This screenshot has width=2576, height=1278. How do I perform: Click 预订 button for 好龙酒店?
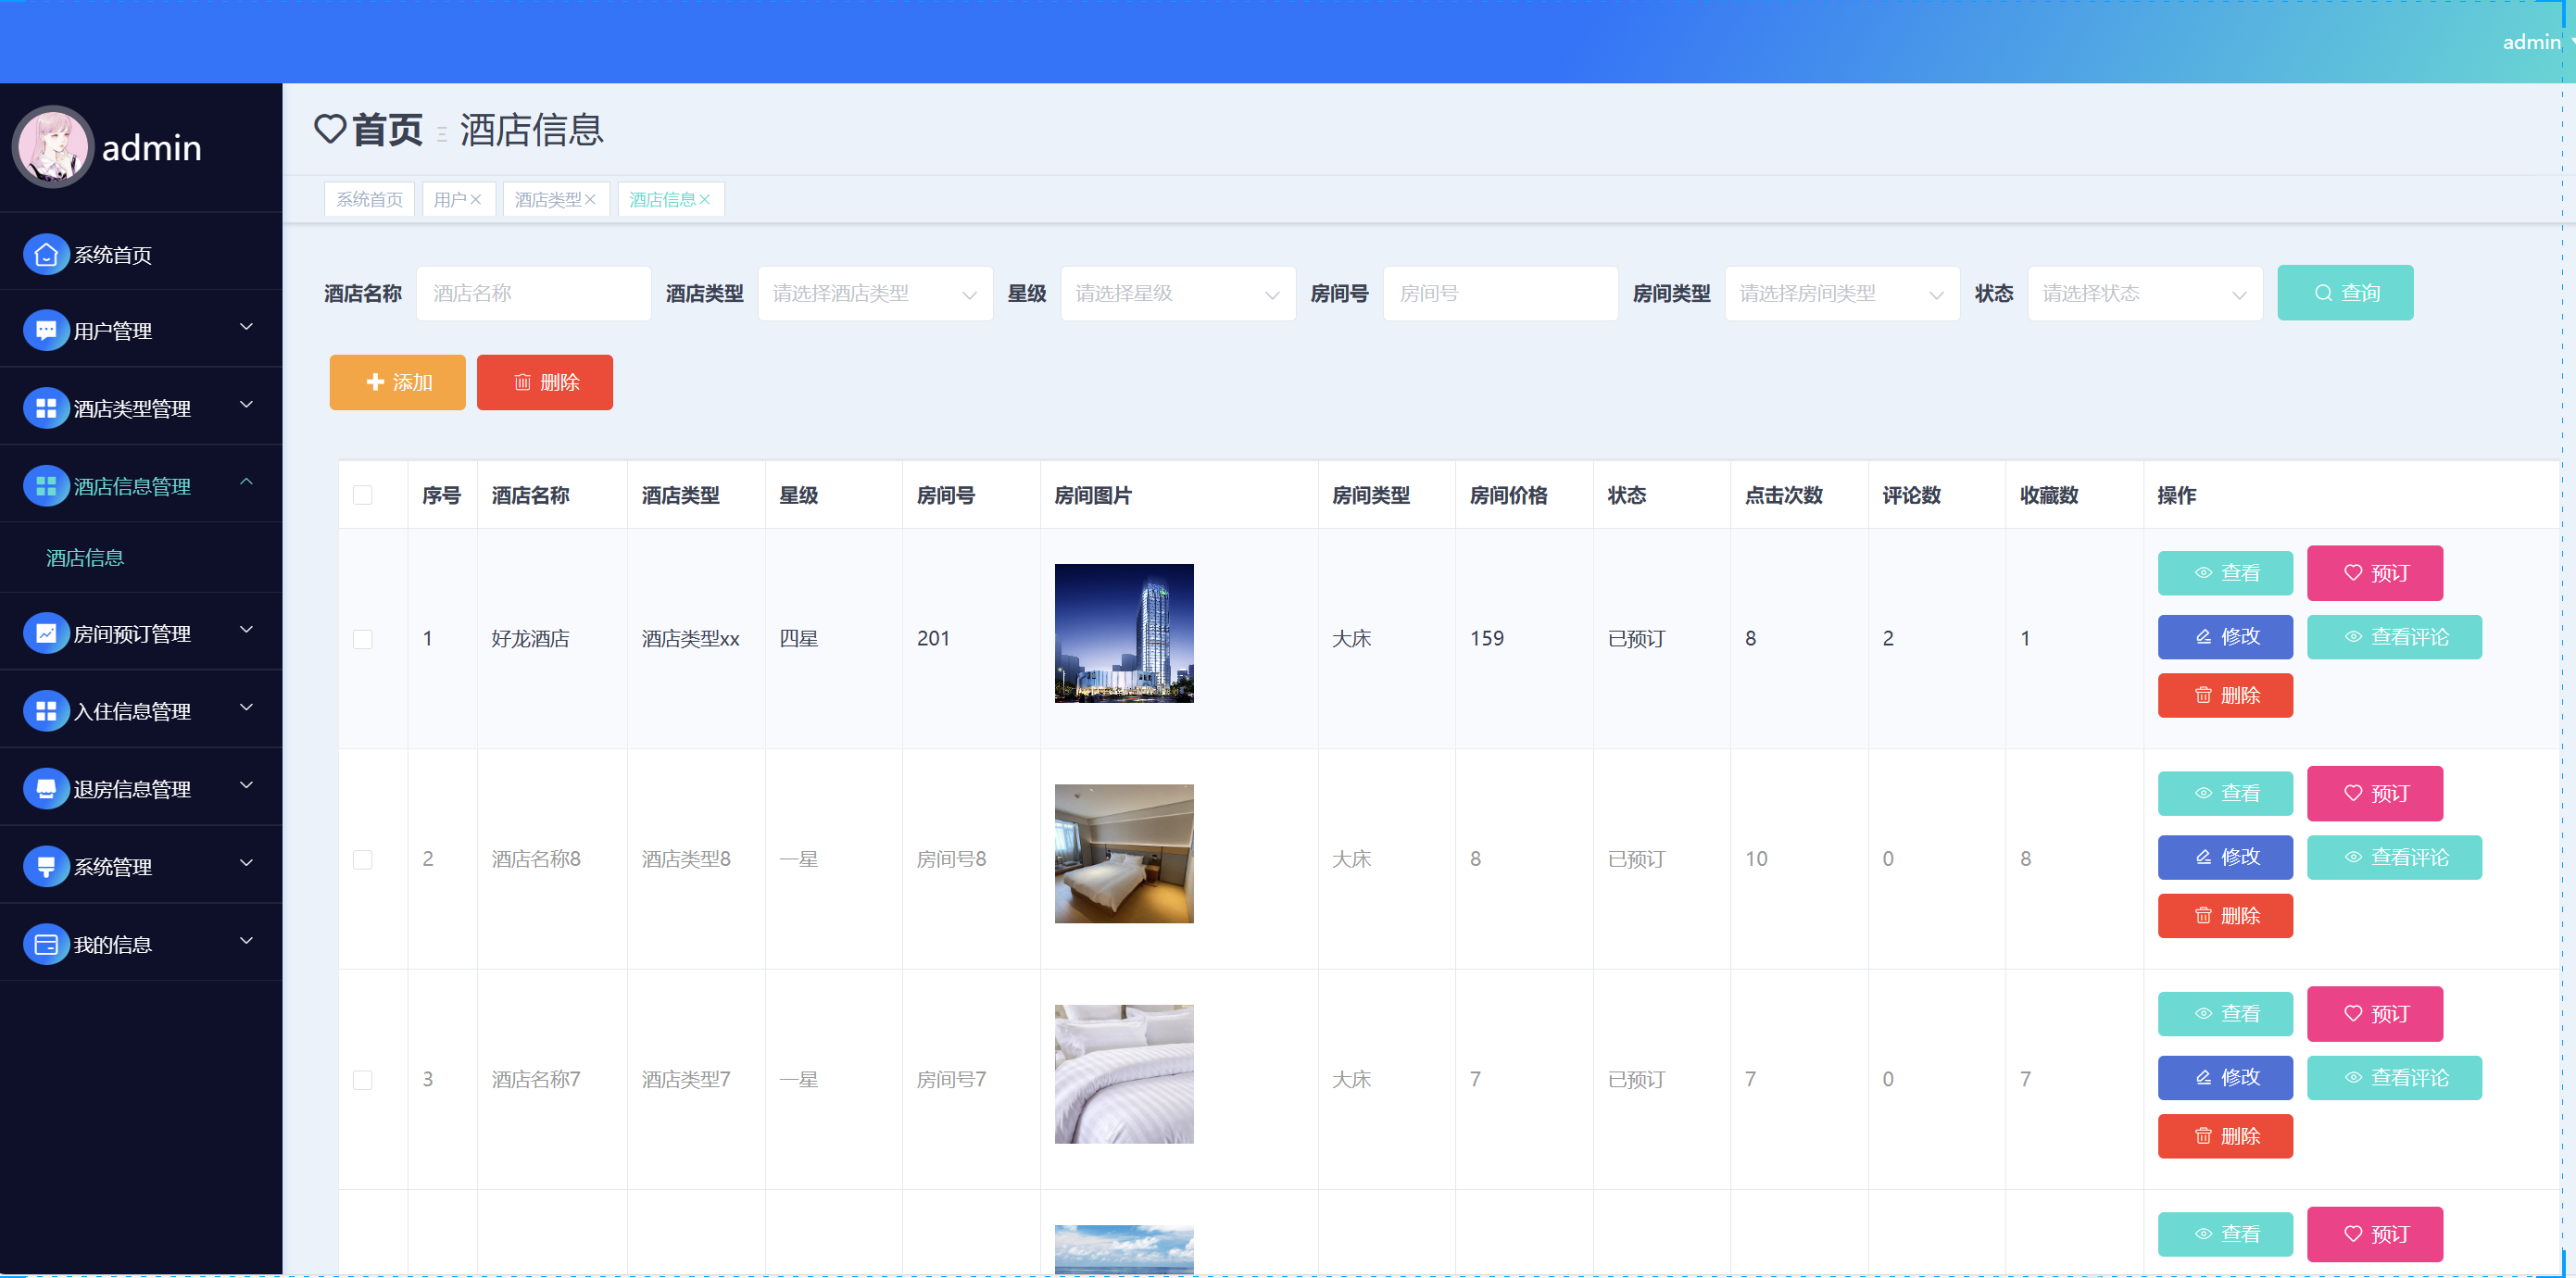(2374, 574)
